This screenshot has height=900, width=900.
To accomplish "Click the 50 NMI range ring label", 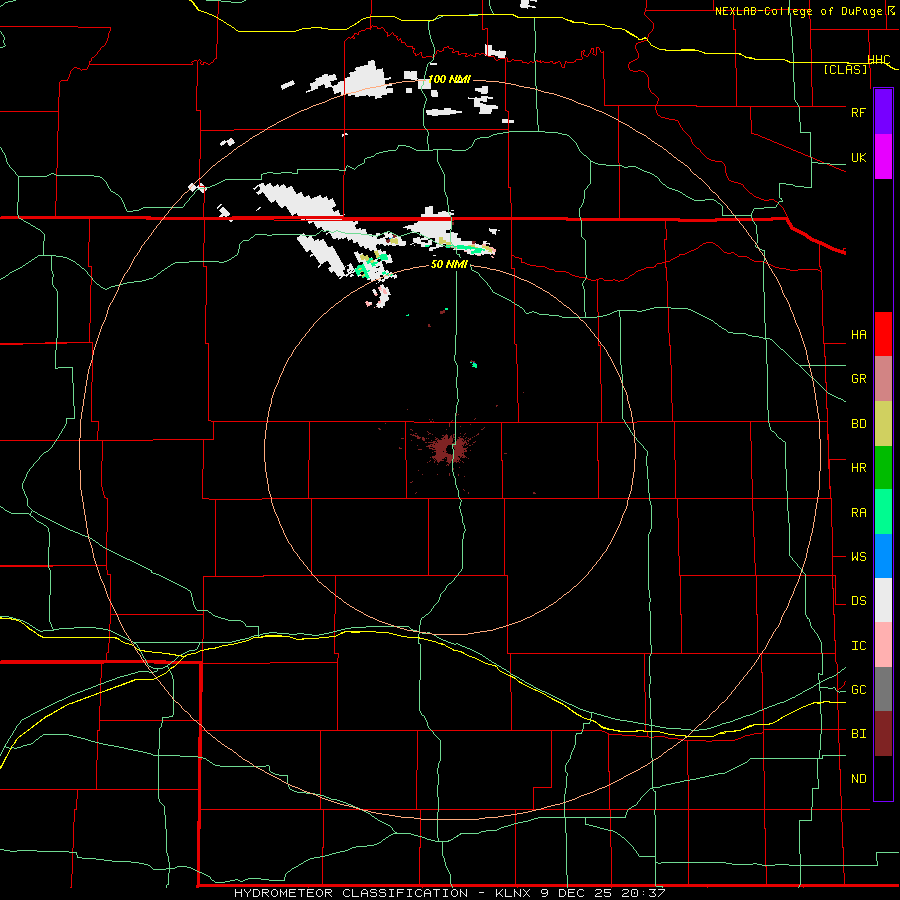I will [x=449, y=264].
